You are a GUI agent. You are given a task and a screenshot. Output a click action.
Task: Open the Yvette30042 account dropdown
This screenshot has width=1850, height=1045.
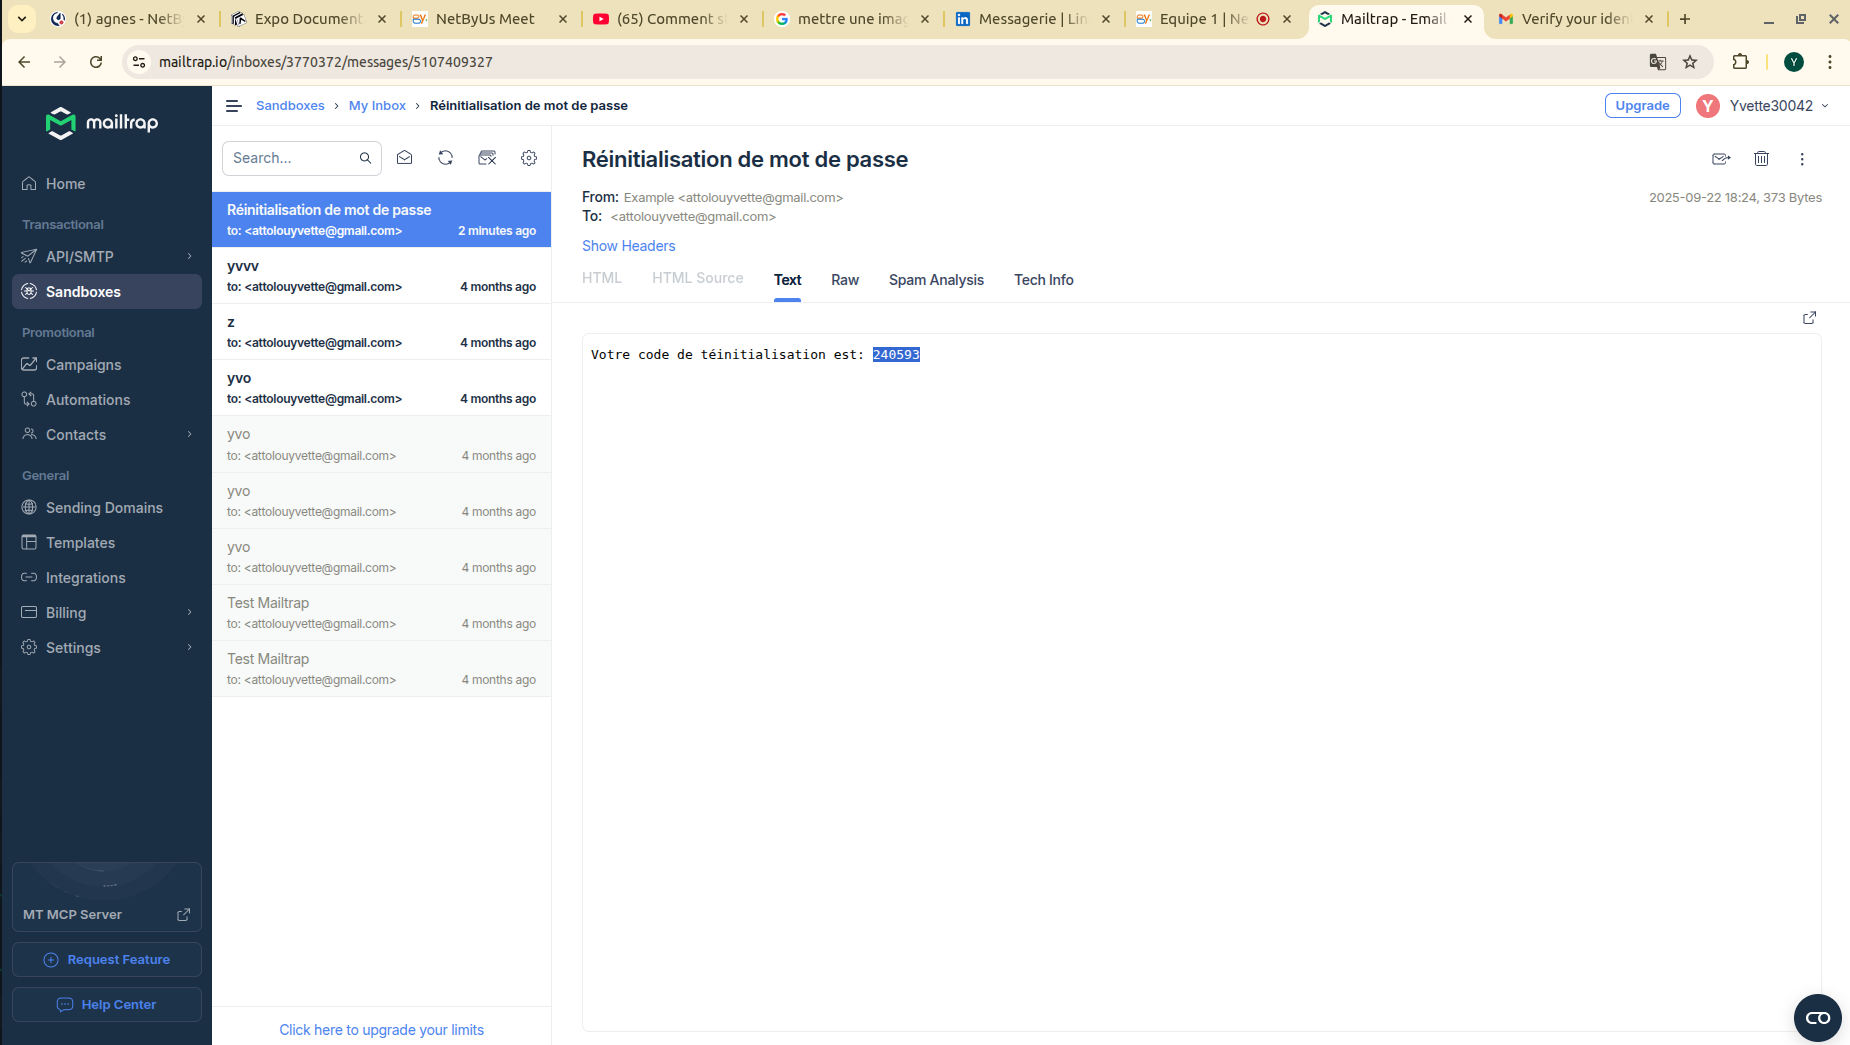(x=1764, y=106)
